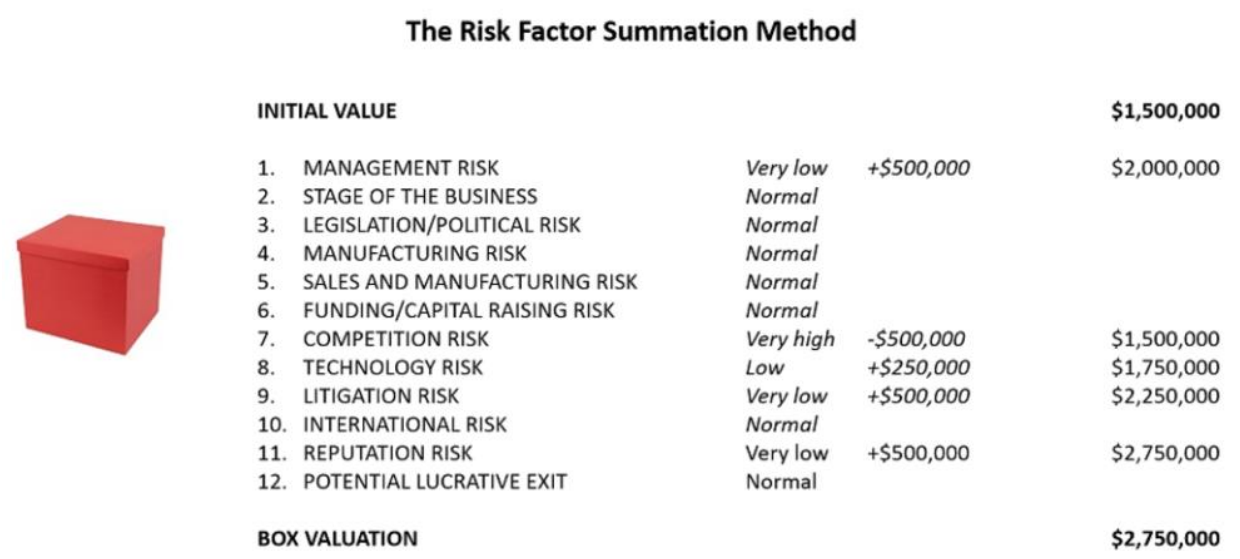Click the Very high competition rating
The height and width of the screenshot is (559, 1240).
(790, 339)
